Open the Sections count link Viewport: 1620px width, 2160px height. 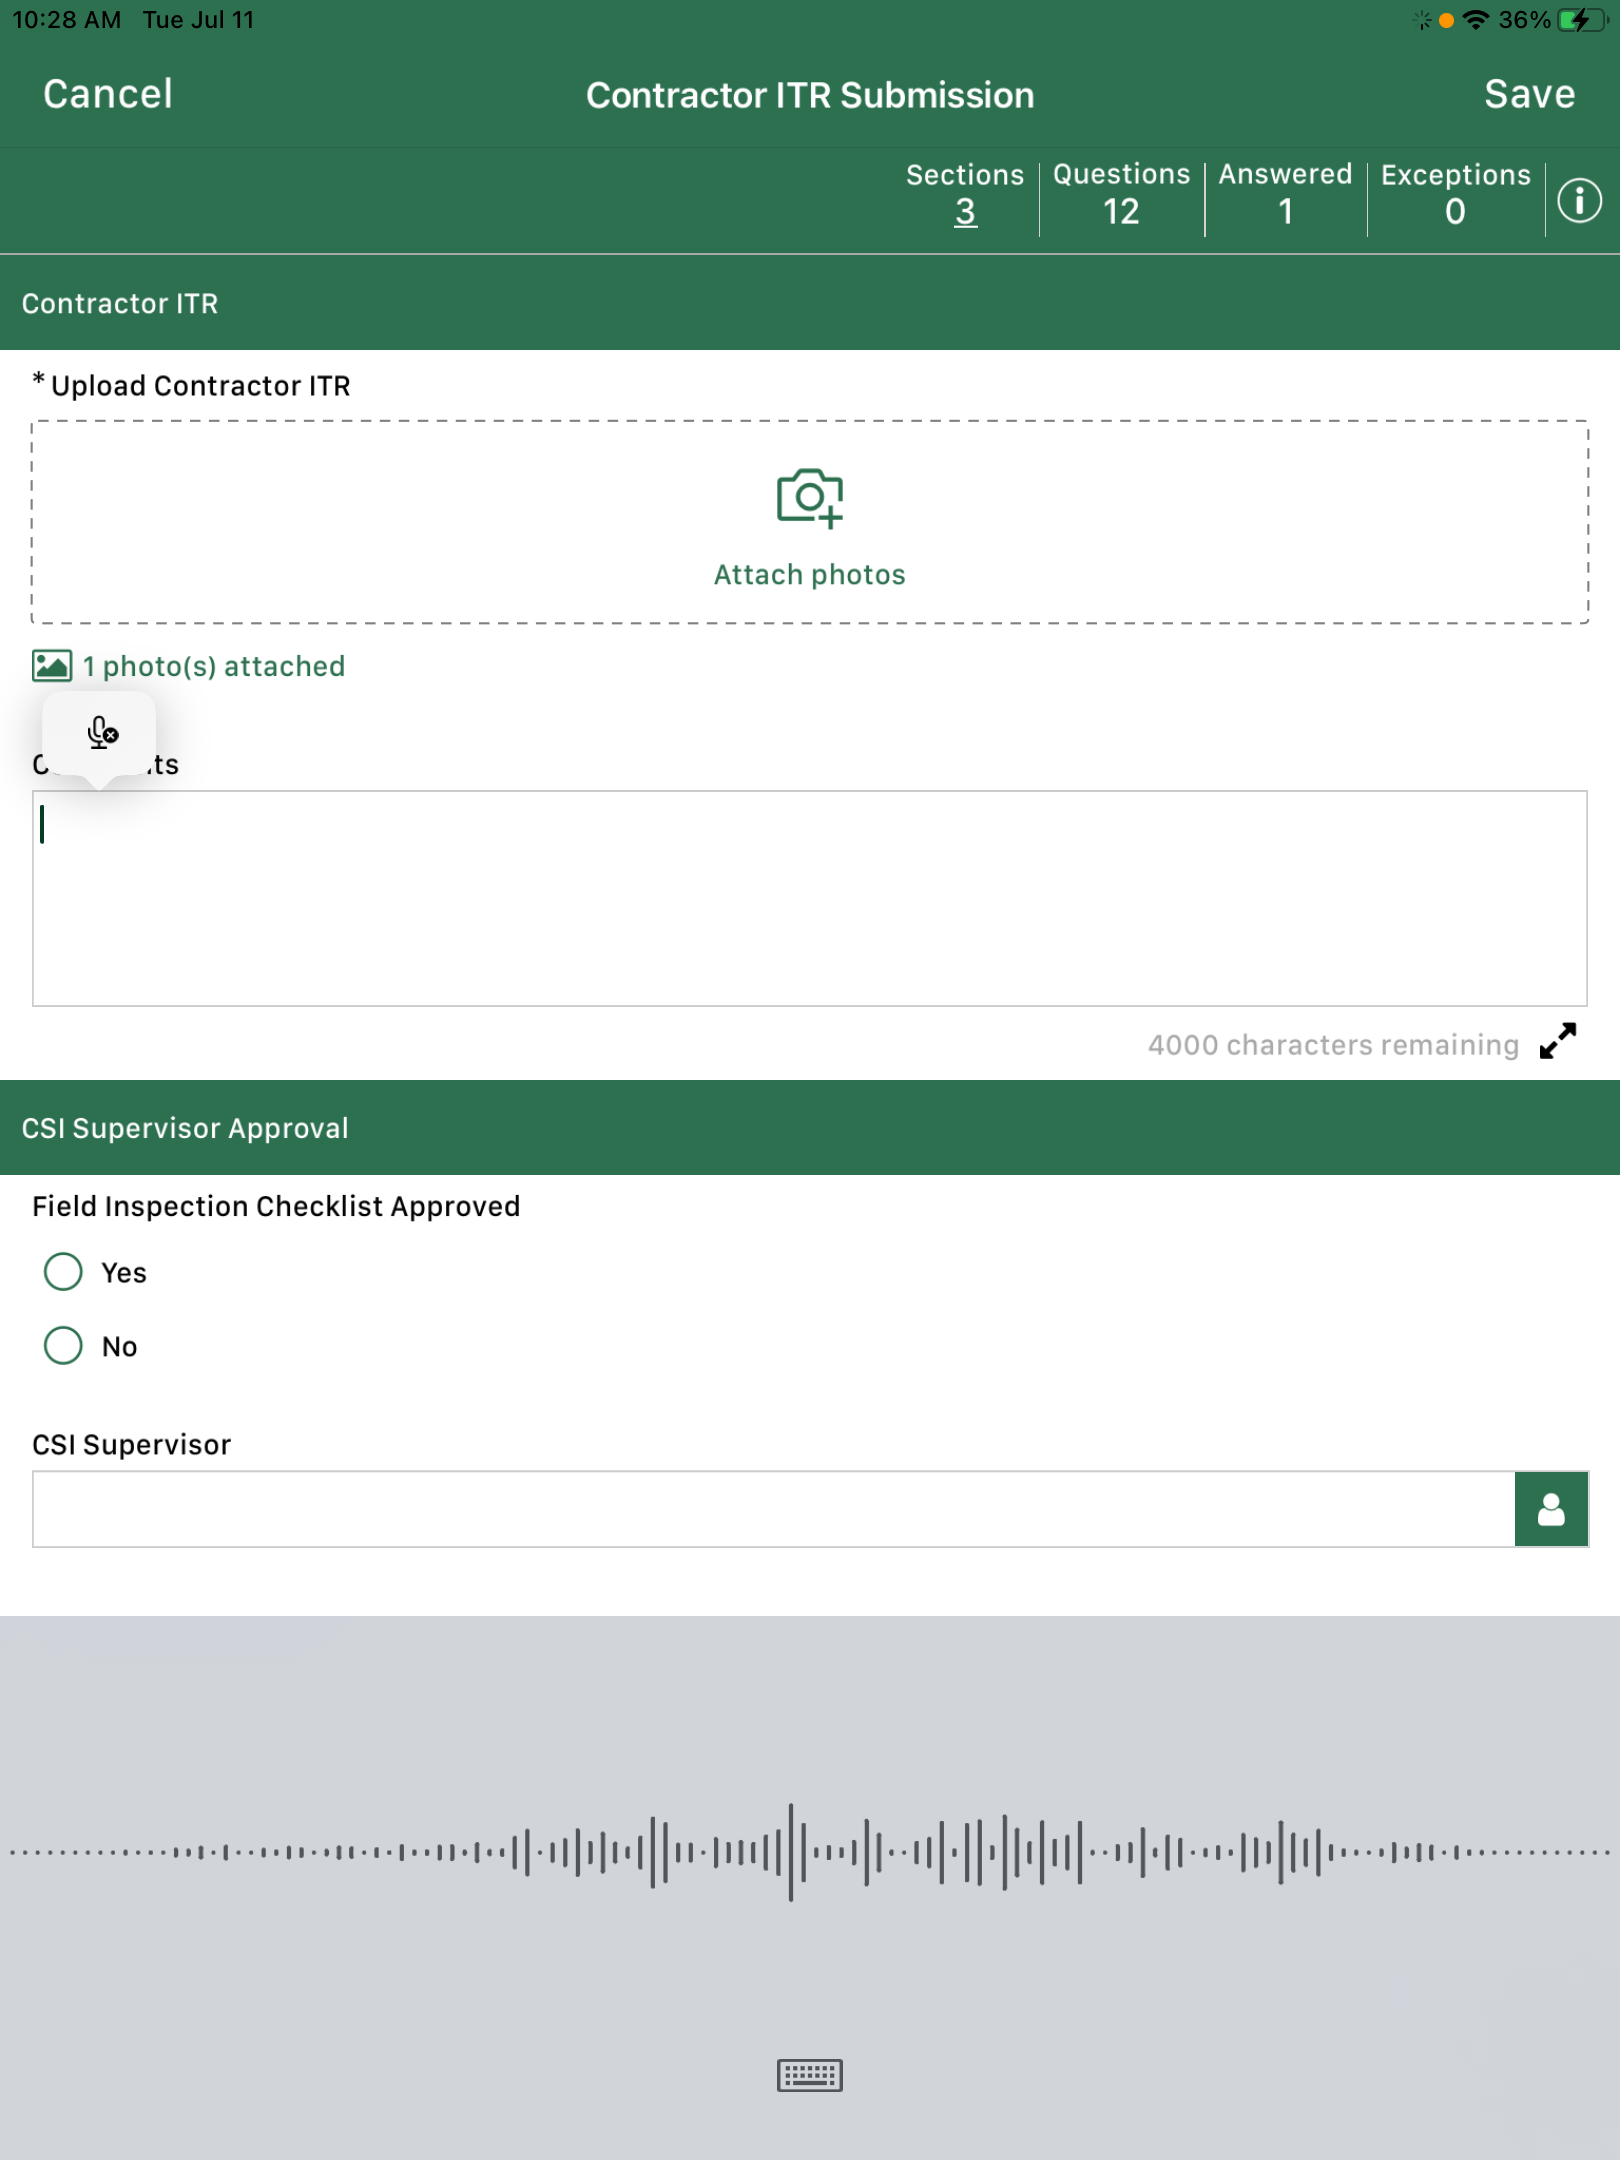click(x=965, y=211)
